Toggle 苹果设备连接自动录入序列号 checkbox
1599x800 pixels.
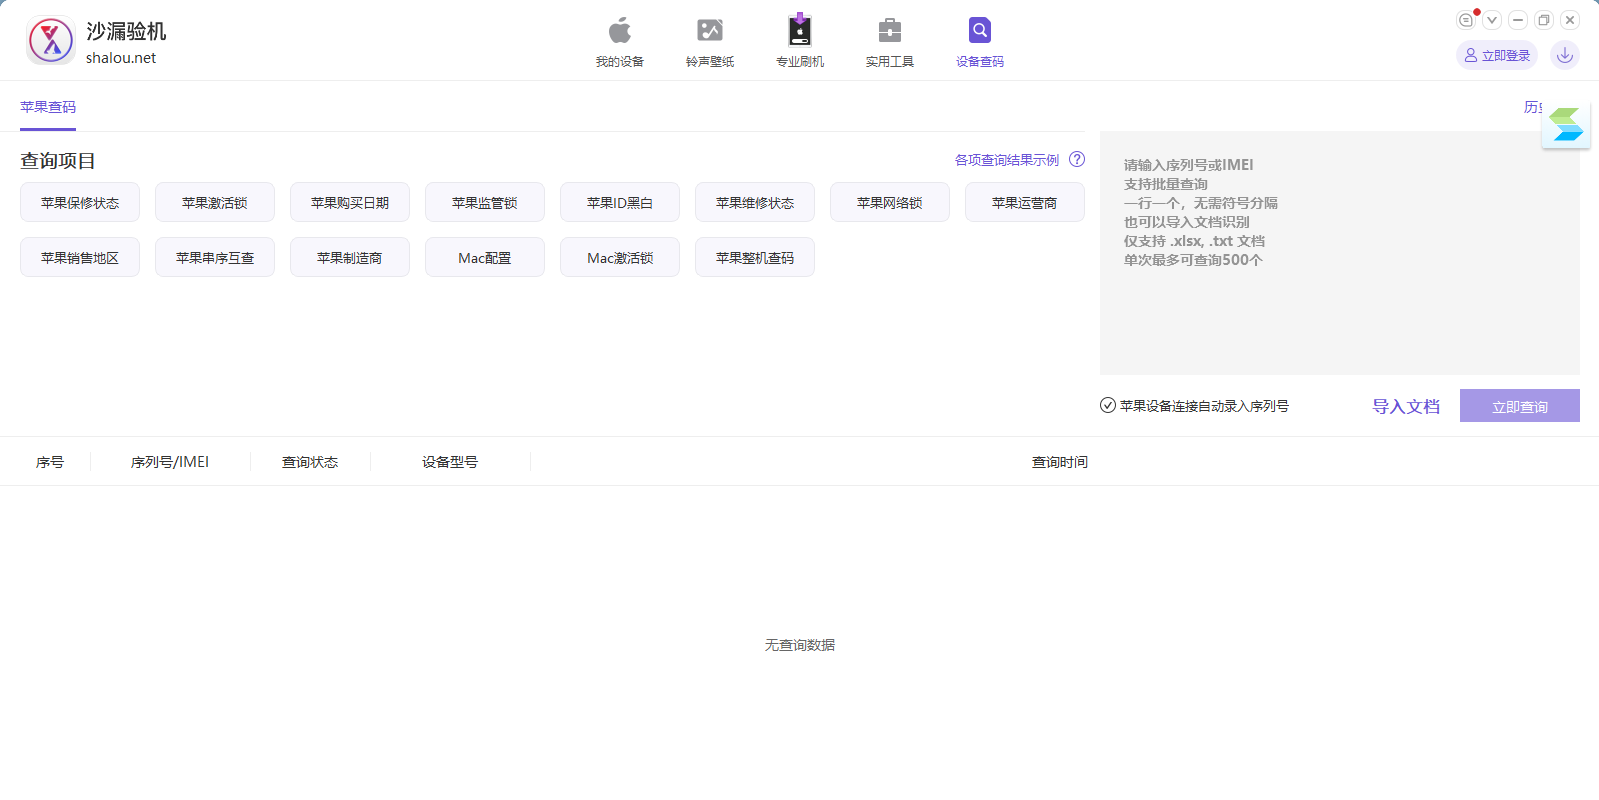pos(1108,406)
